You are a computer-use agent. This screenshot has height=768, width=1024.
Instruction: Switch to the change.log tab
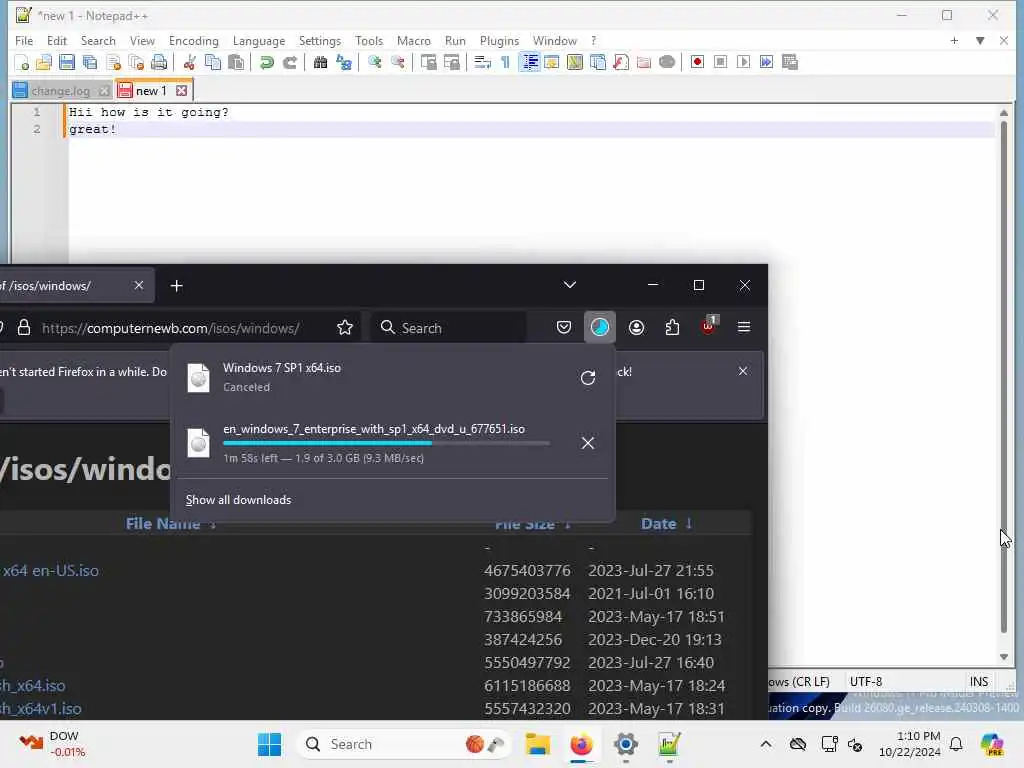(x=60, y=91)
